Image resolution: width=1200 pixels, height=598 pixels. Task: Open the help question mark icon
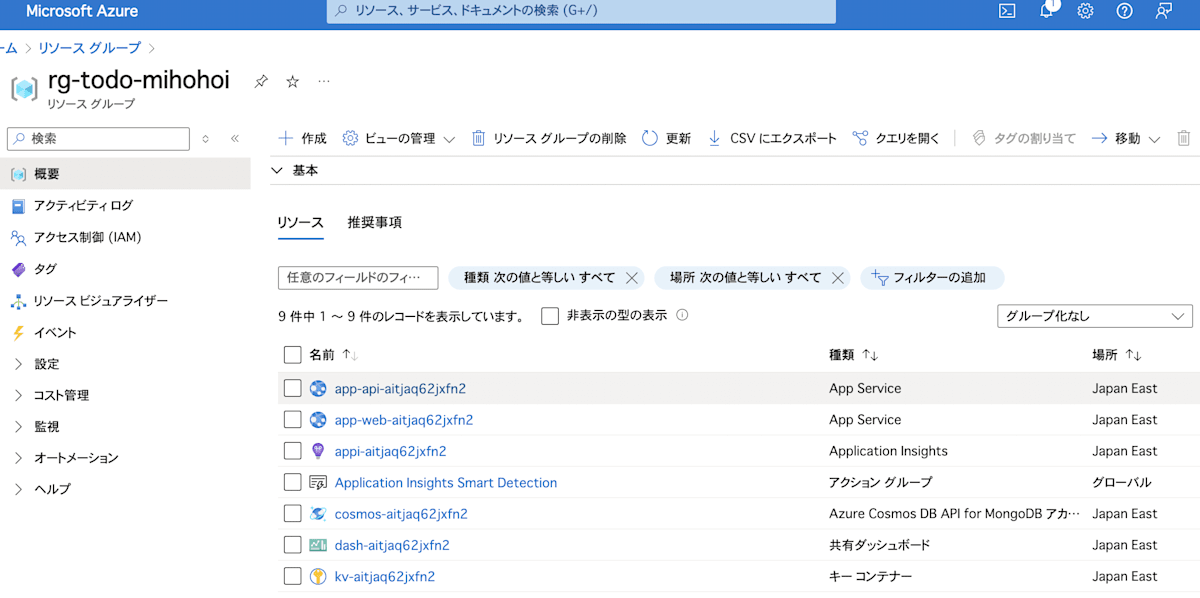coord(1124,11)
